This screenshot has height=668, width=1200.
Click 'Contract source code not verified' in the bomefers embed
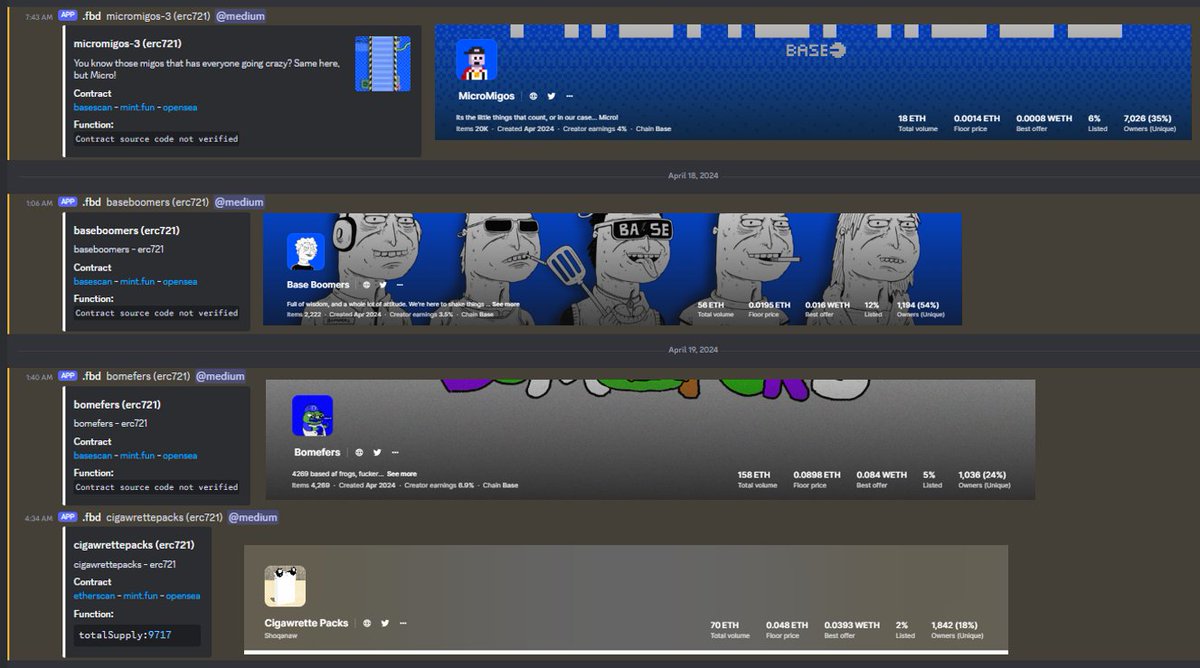(157, 487)
